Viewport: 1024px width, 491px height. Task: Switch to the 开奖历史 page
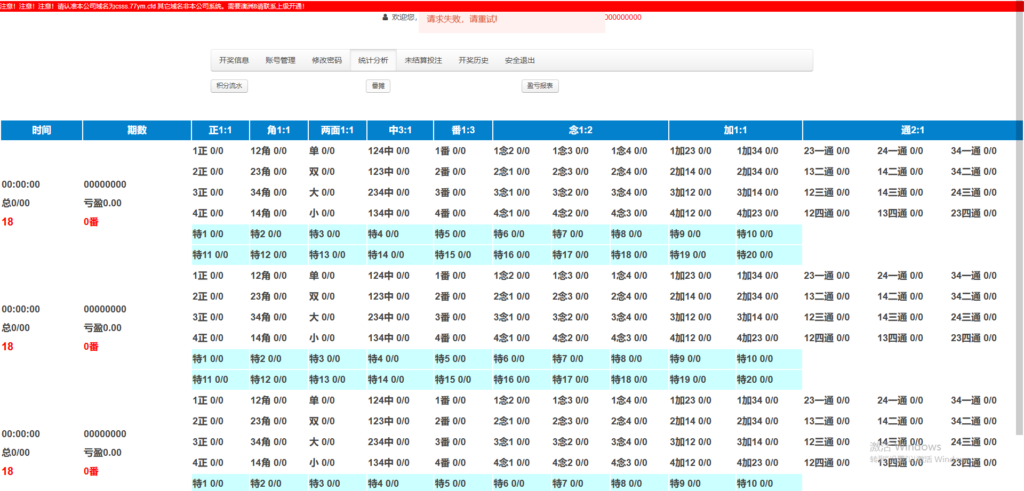click(x=473, y=60)
